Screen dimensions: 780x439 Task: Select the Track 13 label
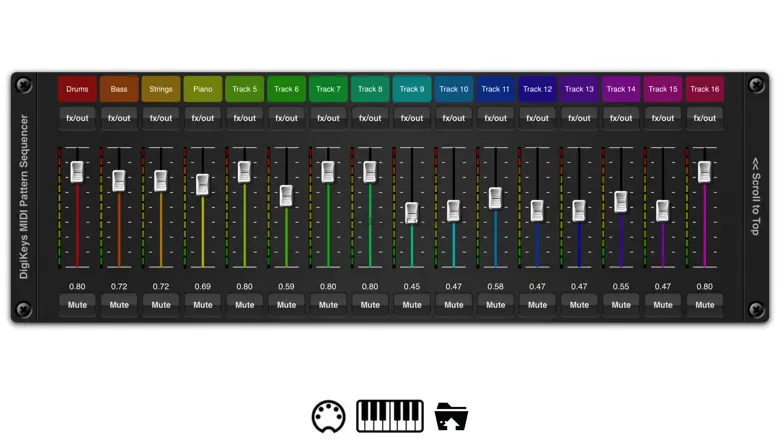[x=579, y=89]
